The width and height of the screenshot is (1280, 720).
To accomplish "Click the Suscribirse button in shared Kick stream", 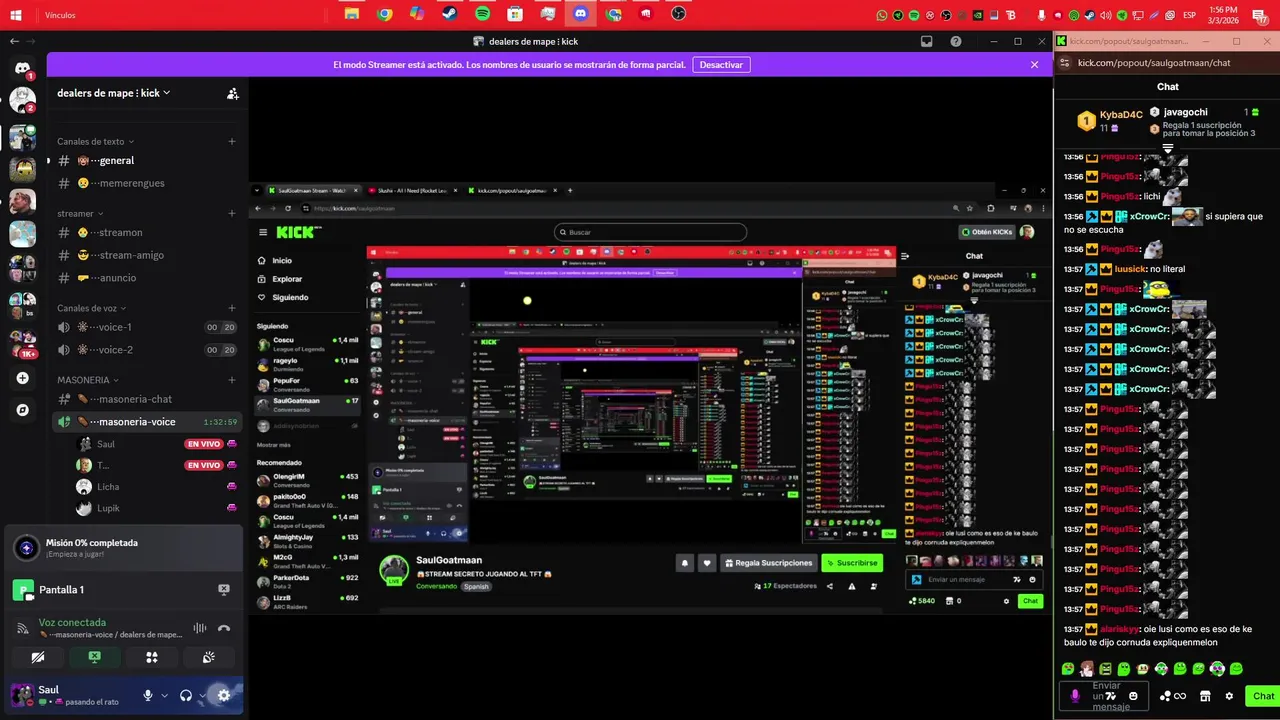I will [852, 563].
